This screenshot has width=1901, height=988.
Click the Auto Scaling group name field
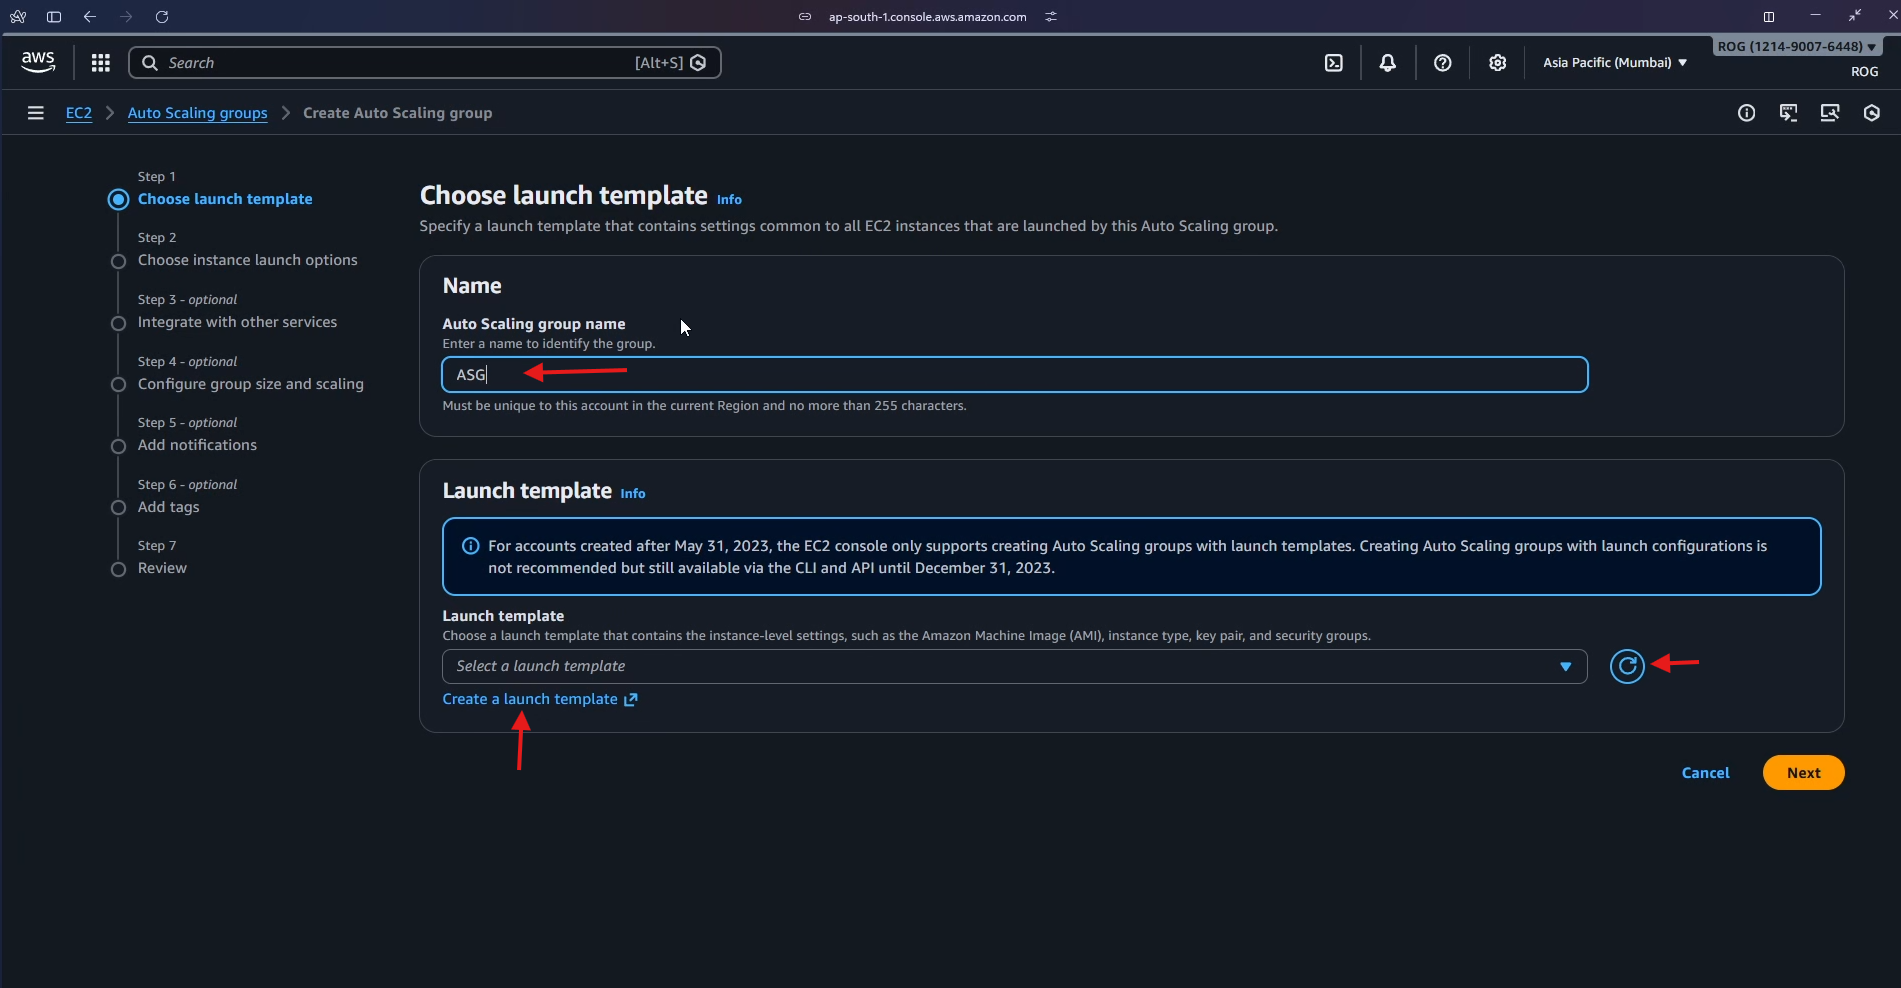coord(1013,374)
